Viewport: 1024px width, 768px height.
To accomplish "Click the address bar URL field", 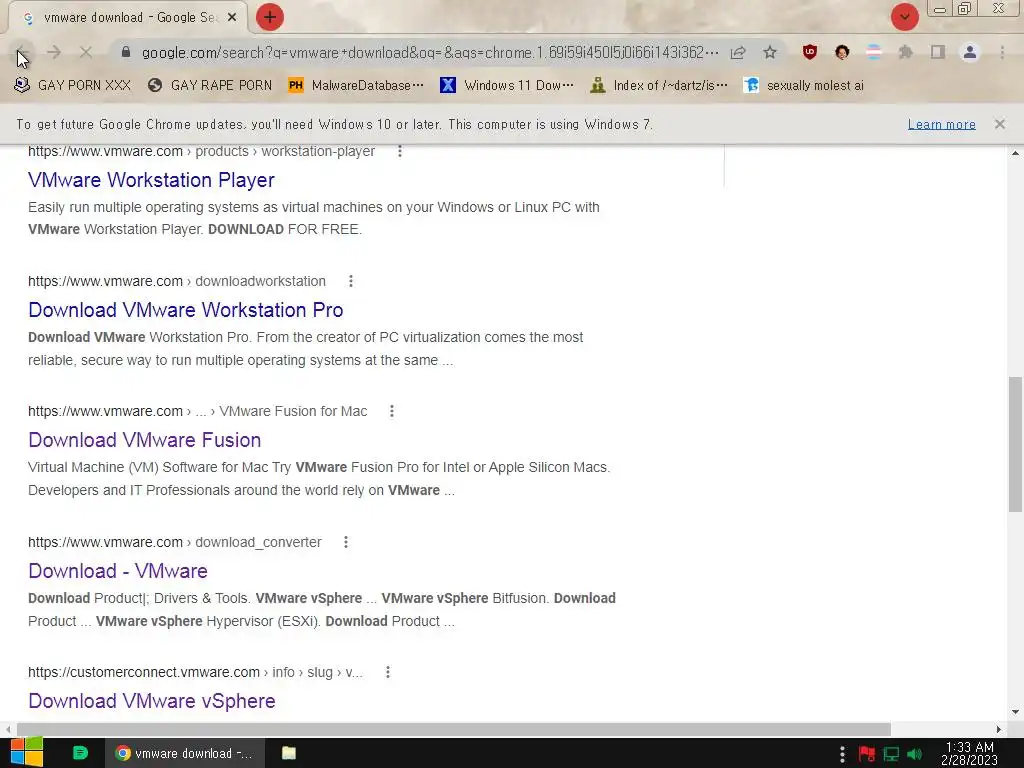I will pos(430,52).
